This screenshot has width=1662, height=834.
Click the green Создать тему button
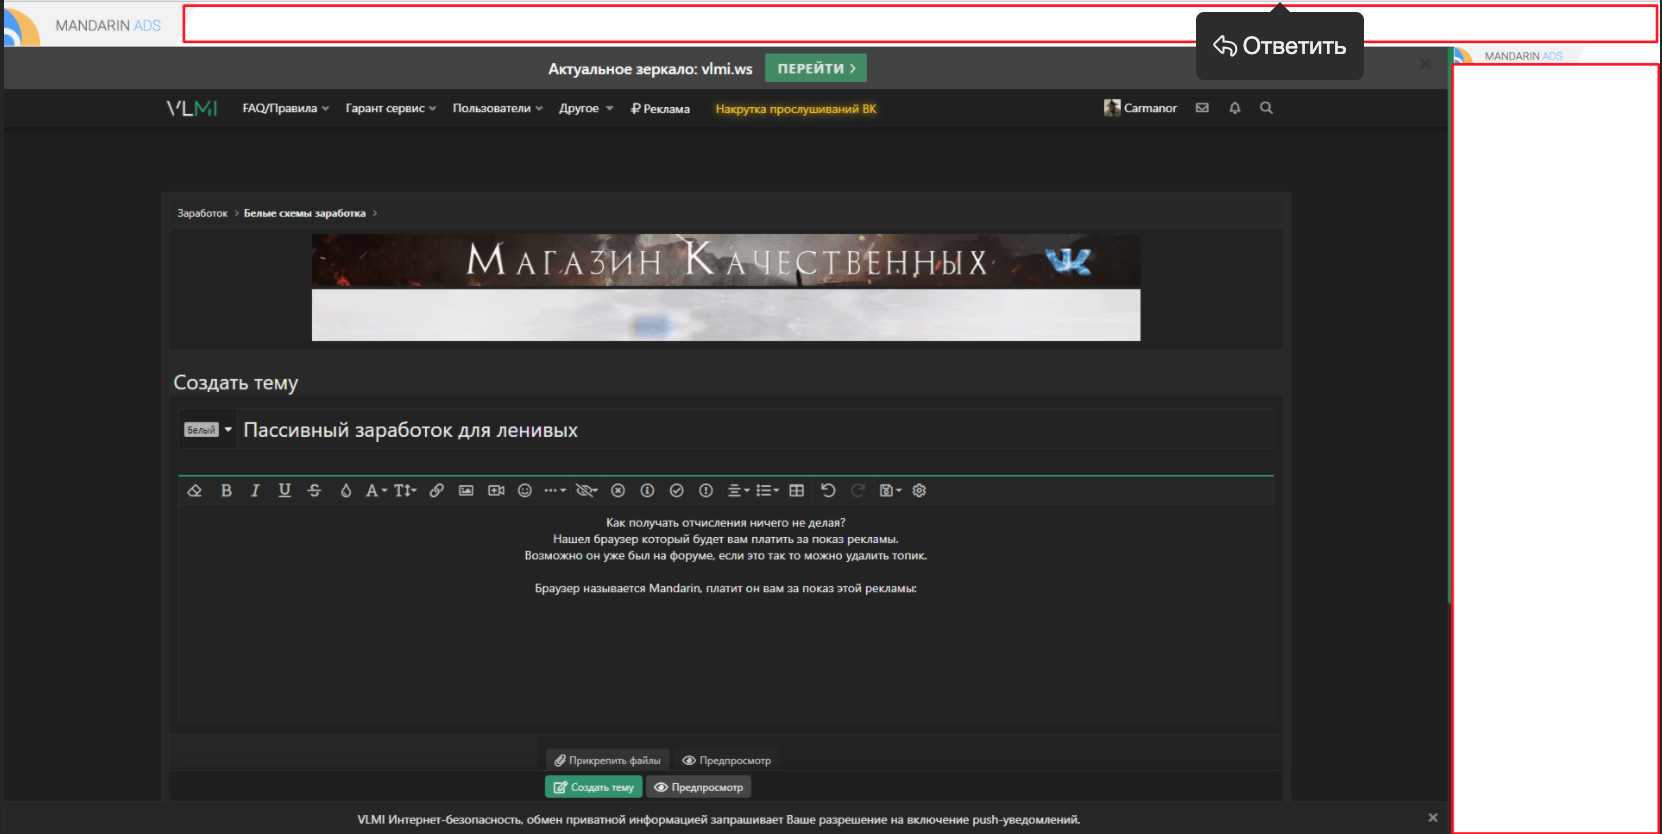(x=593, y=787)
